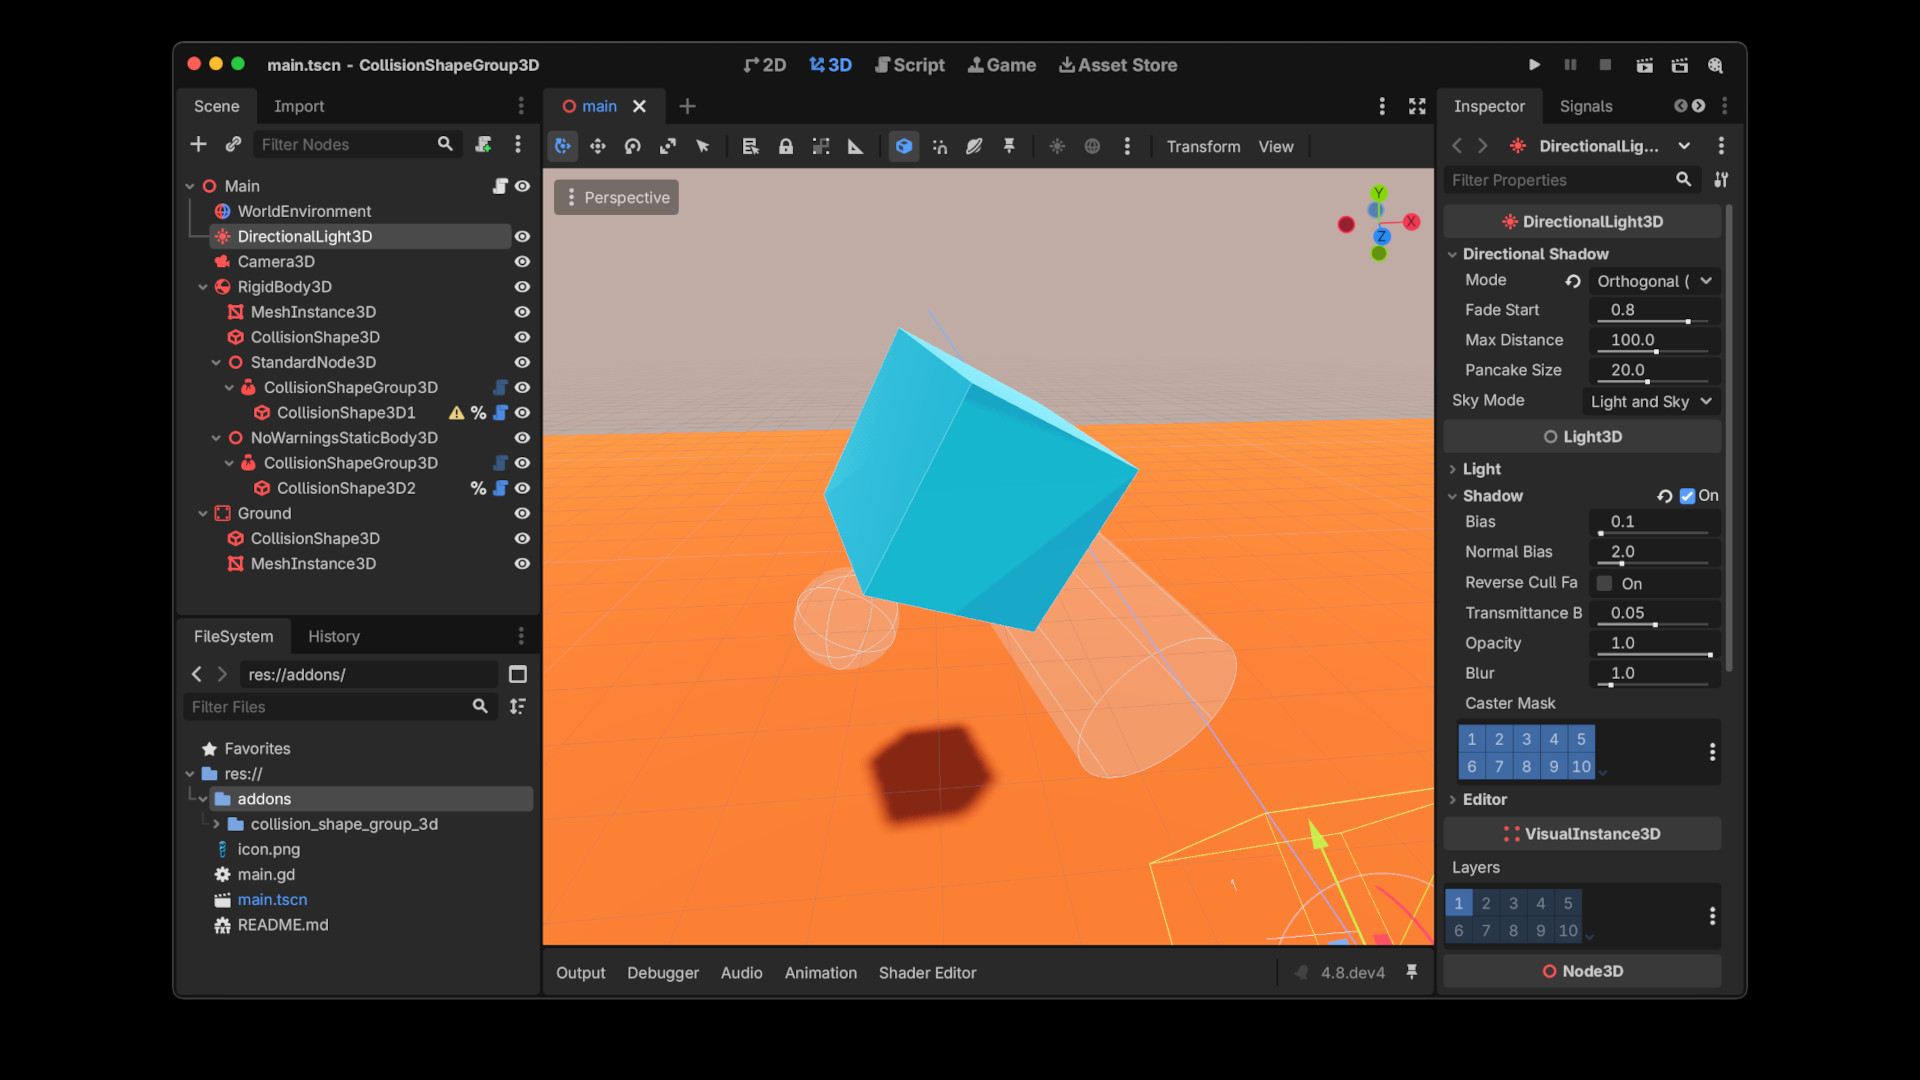This screenshot has width=1920, height=1080.
Task: Click the ruler mode icon
Action: coord(855,146)
